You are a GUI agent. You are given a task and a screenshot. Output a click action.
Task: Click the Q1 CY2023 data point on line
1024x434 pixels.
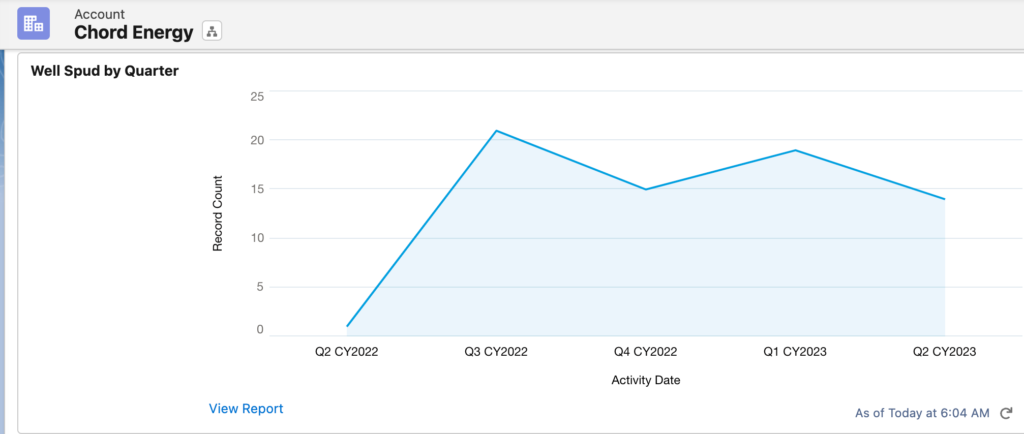795,150
